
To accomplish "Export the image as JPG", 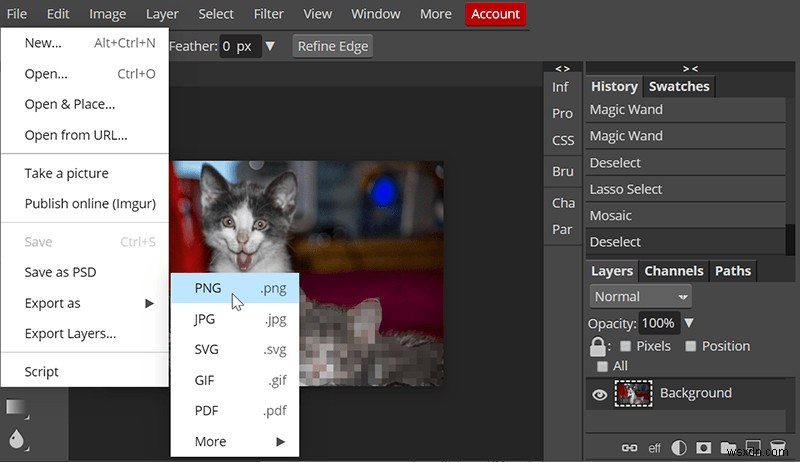I will click(x=235, y=319).
